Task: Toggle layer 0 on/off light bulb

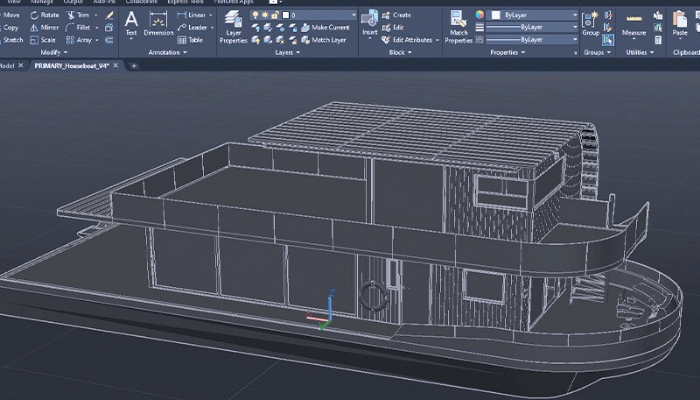Action: tap(255, 15)
